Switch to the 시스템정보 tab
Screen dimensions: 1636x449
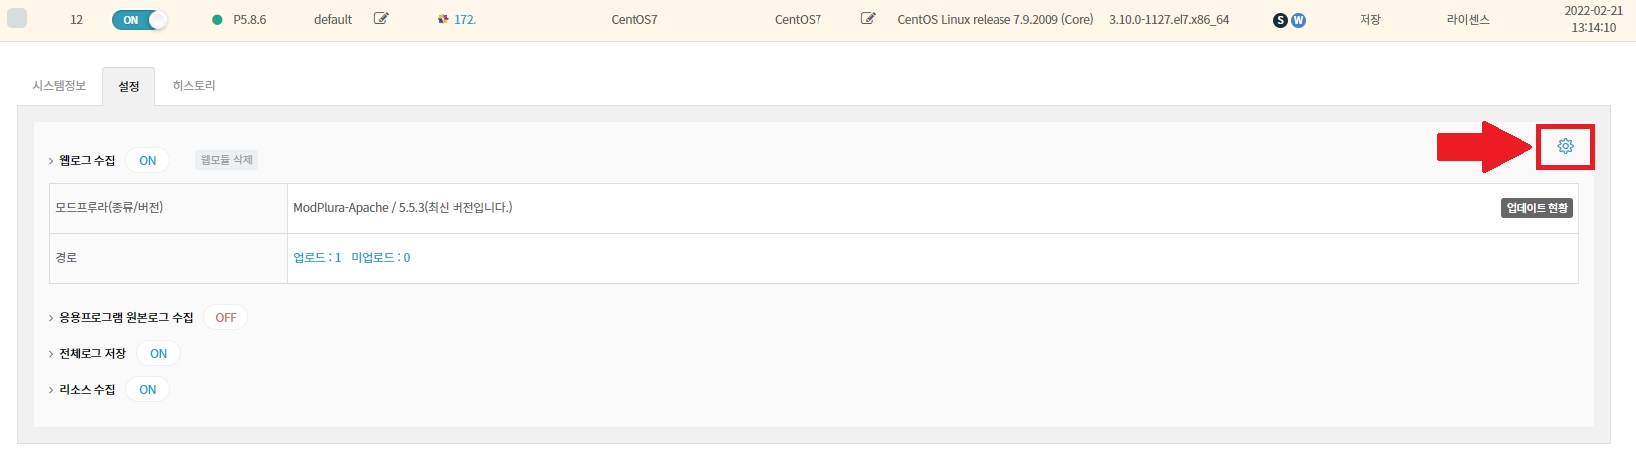[x=59, y=86]
